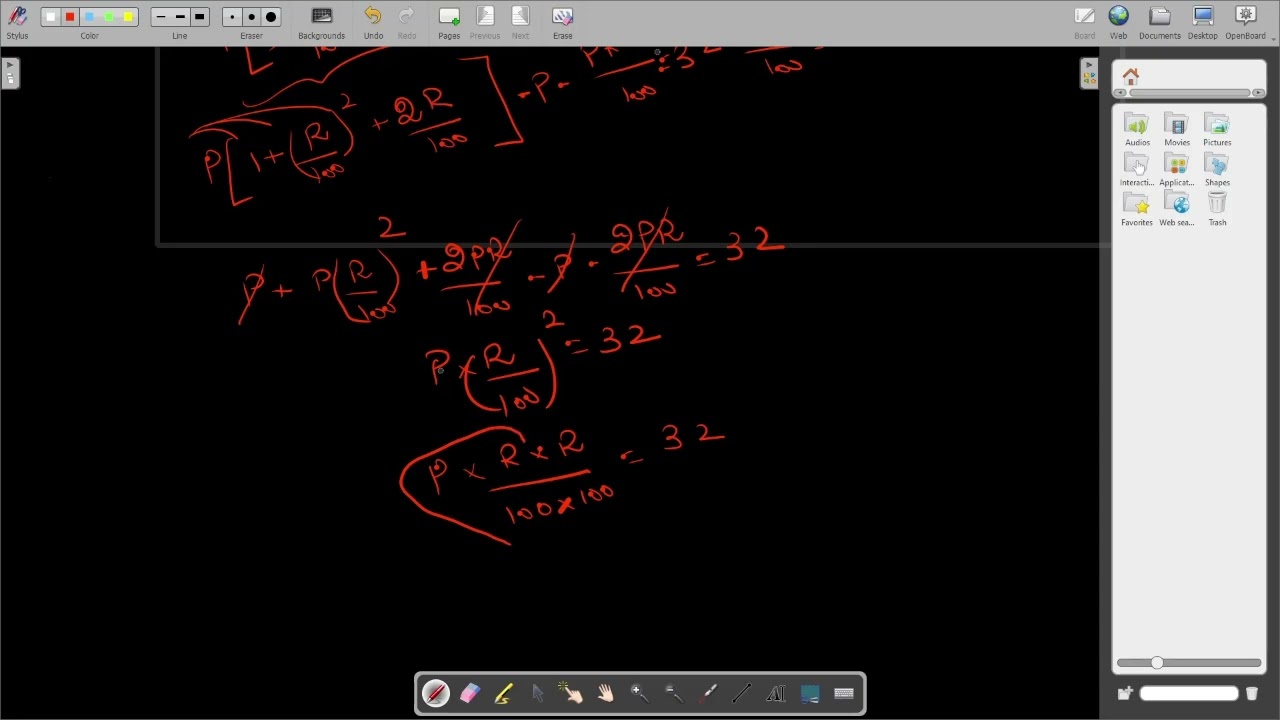
Task: Open the Favorites library folder
Action: click(1137, 210)
